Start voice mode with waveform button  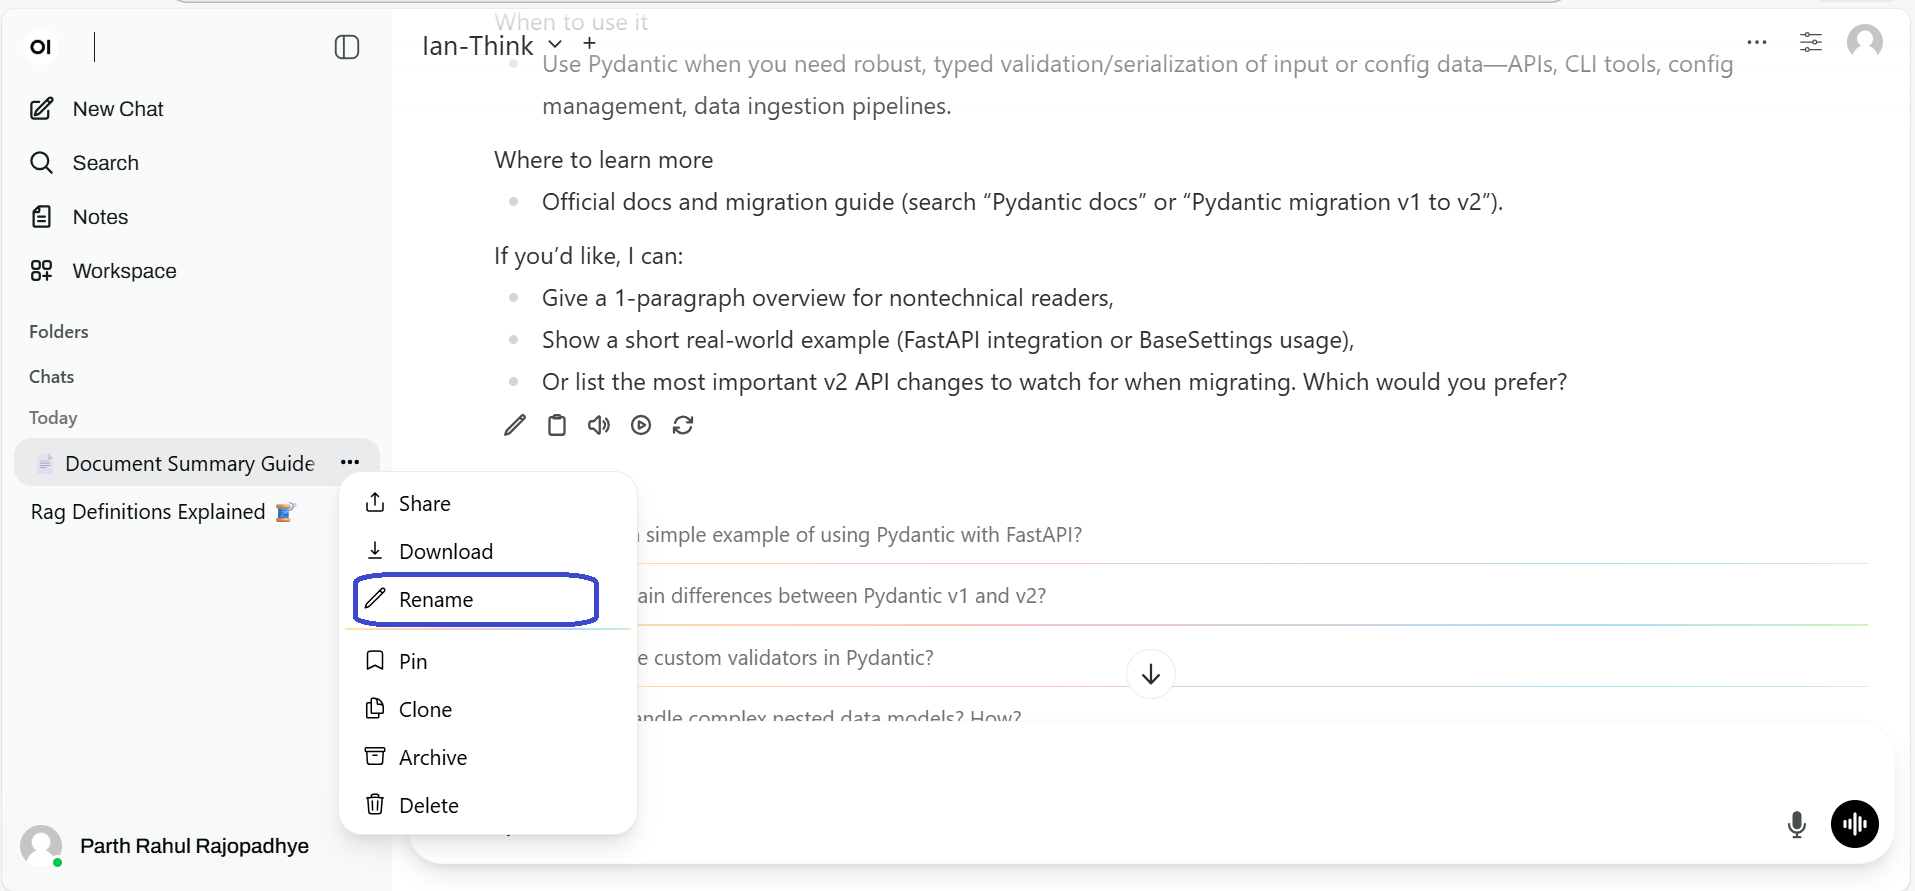coord(1855,824)
